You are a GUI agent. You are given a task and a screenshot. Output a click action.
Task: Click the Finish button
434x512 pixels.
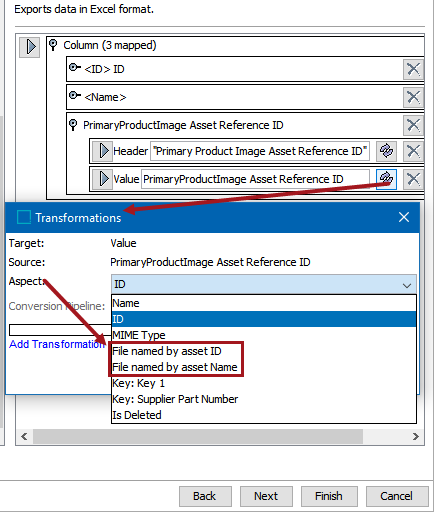point(329,496)
